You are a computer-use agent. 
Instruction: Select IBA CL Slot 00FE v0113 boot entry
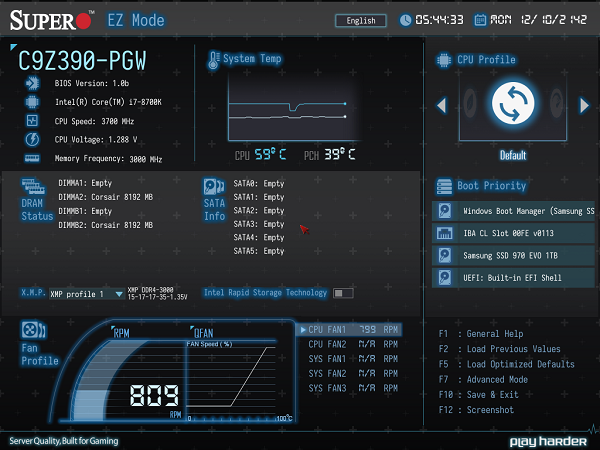(514, 233)
